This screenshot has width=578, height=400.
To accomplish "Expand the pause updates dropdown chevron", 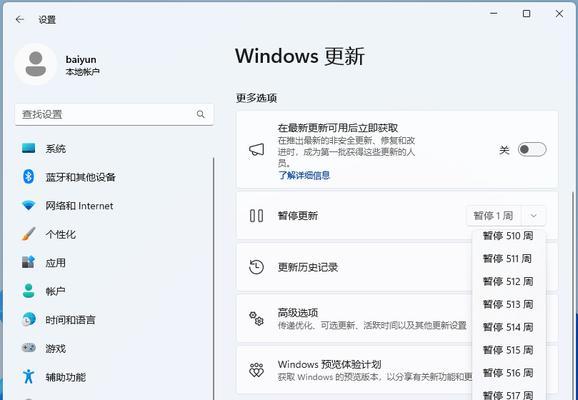I will (x=533, y=216).
